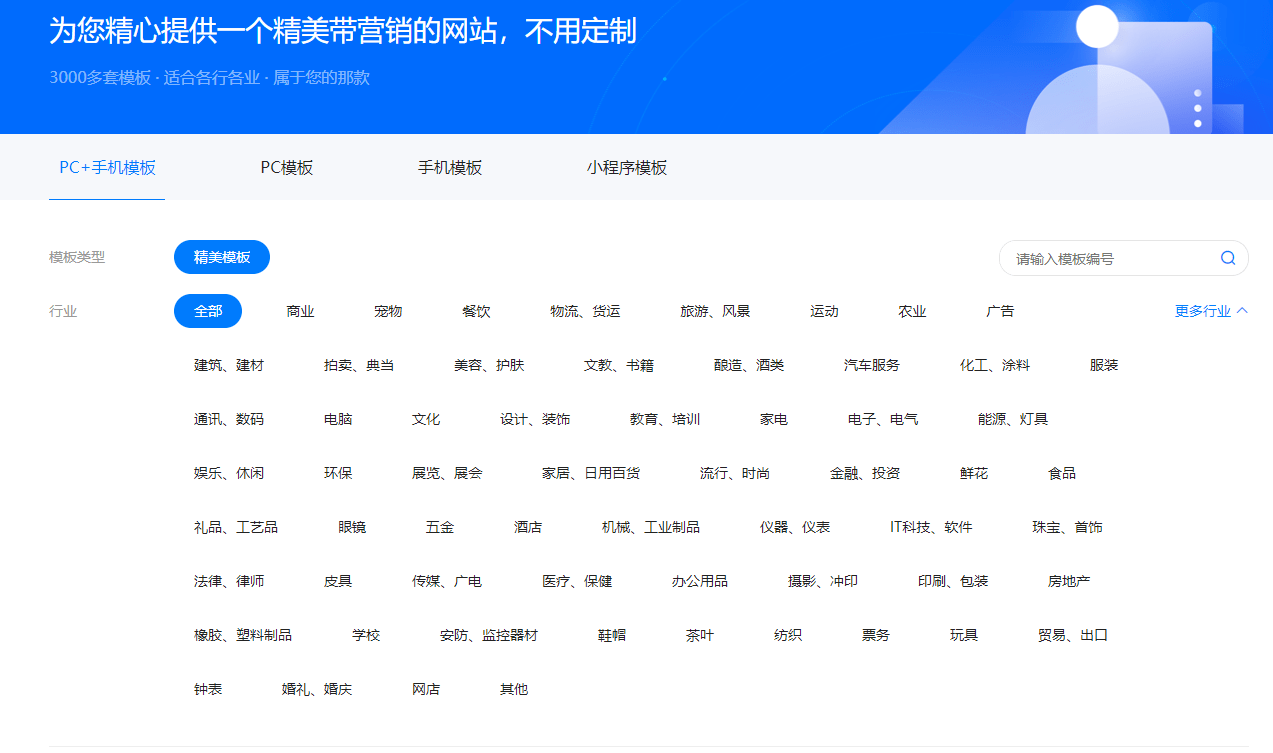Select the 房地产 category

click(x=1069, y=581)
